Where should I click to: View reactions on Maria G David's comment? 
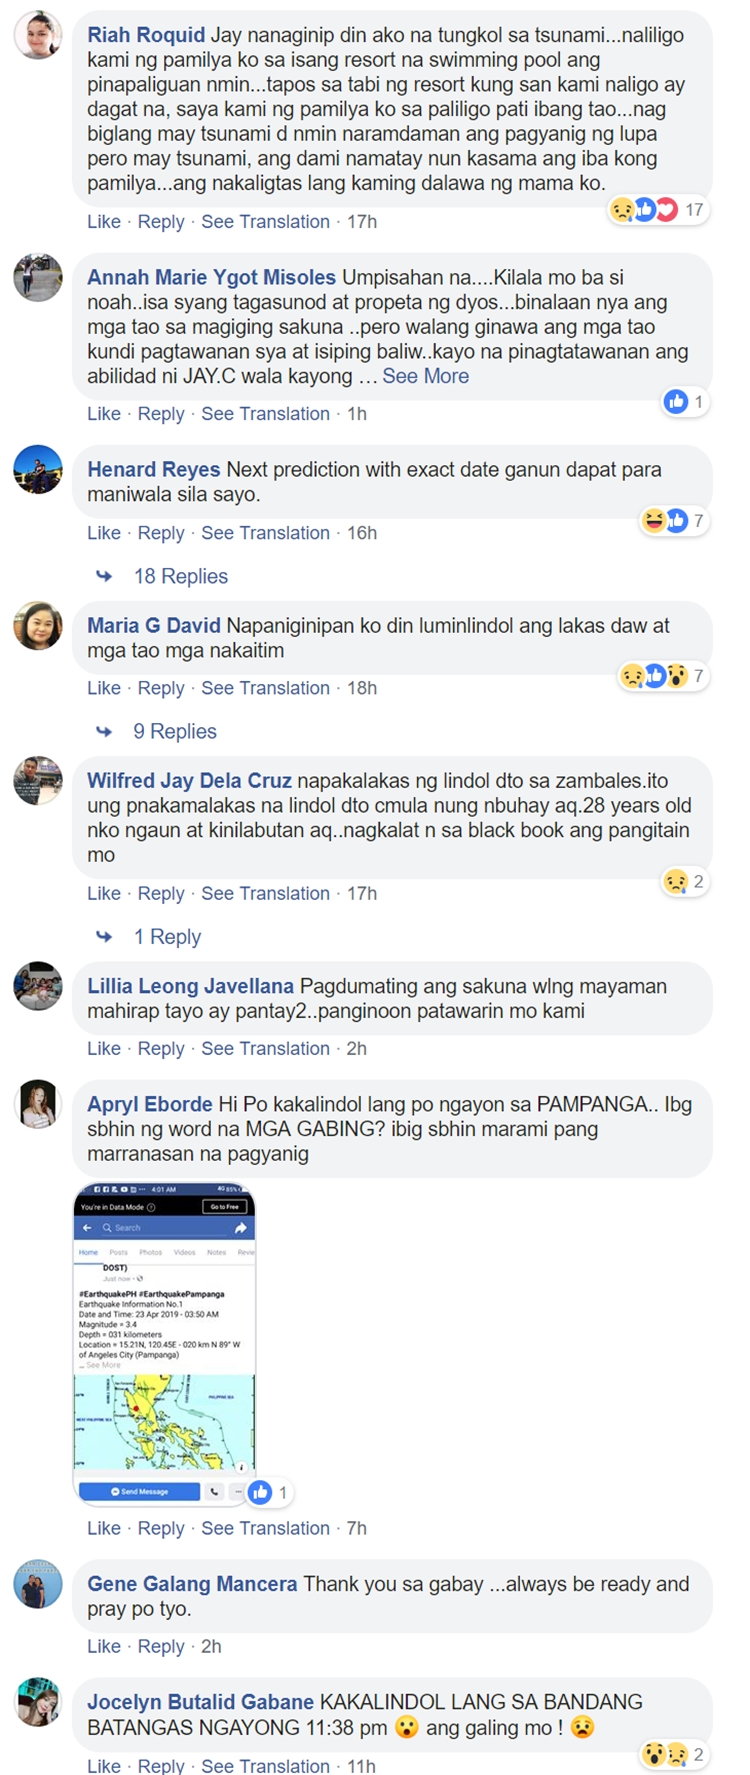click(x=664, y=676)
